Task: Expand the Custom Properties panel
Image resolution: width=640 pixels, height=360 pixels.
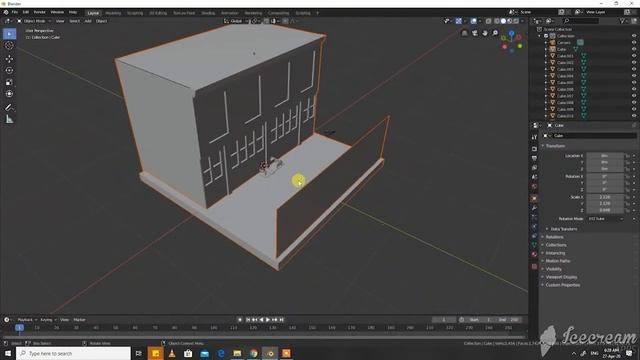Action: (562, 285)
